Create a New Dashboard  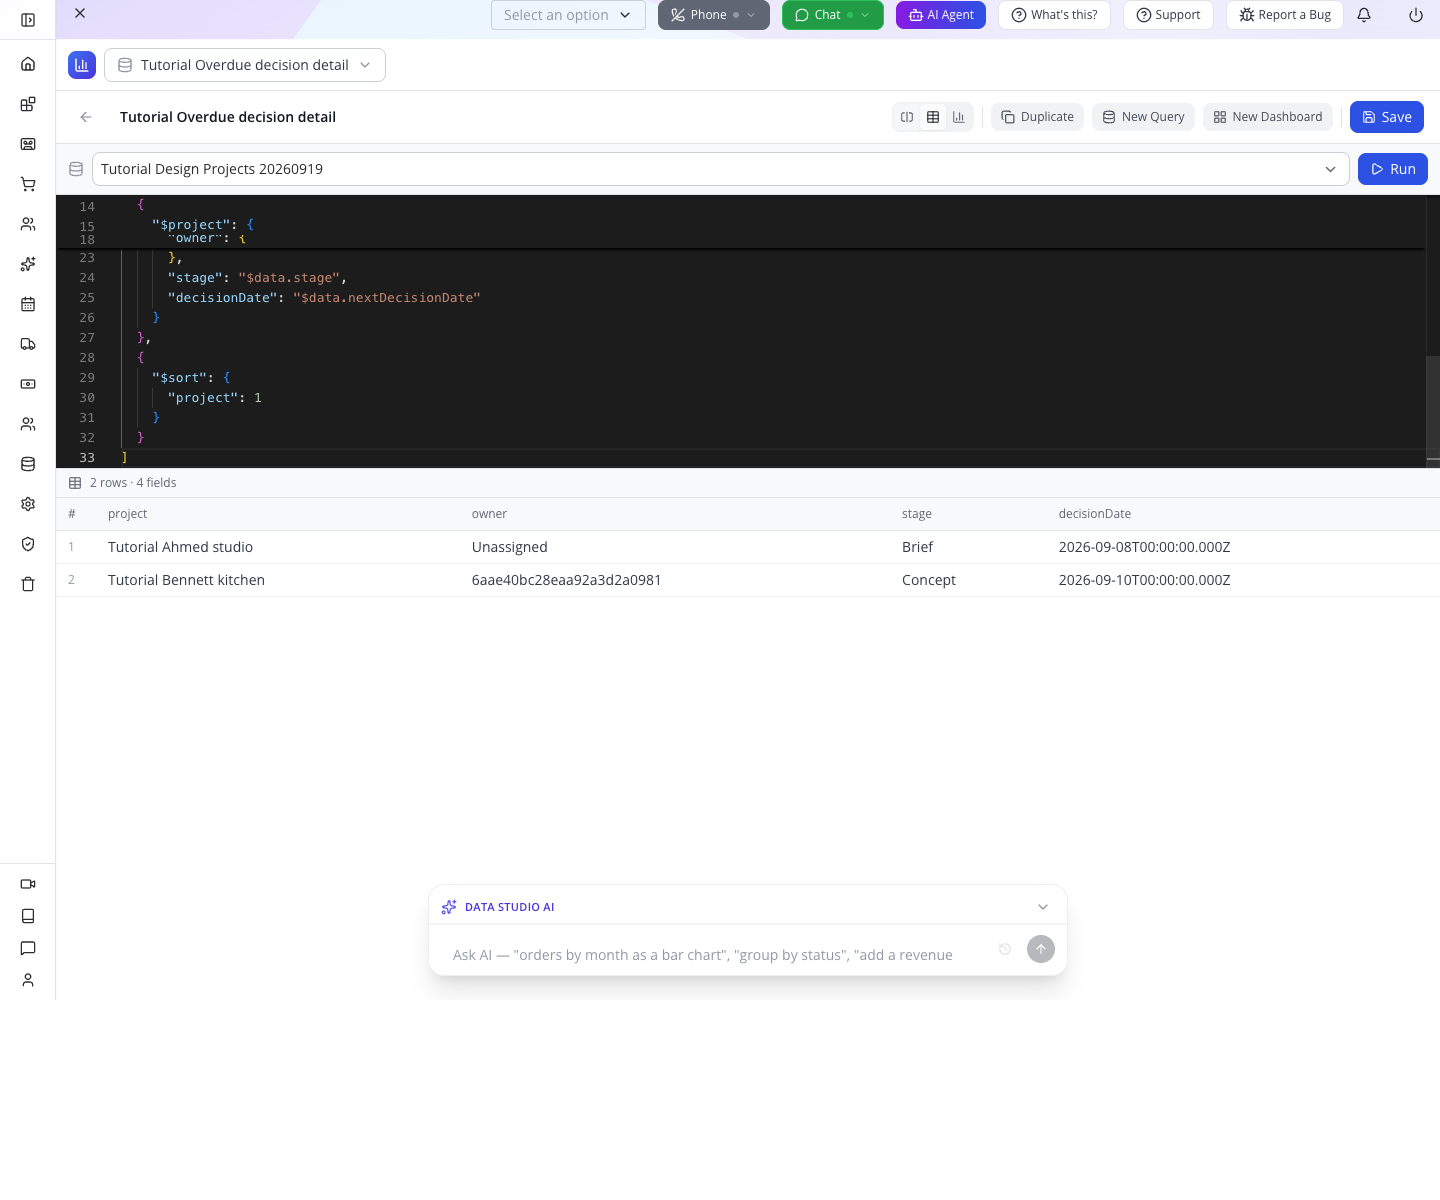pos(1268,117)
